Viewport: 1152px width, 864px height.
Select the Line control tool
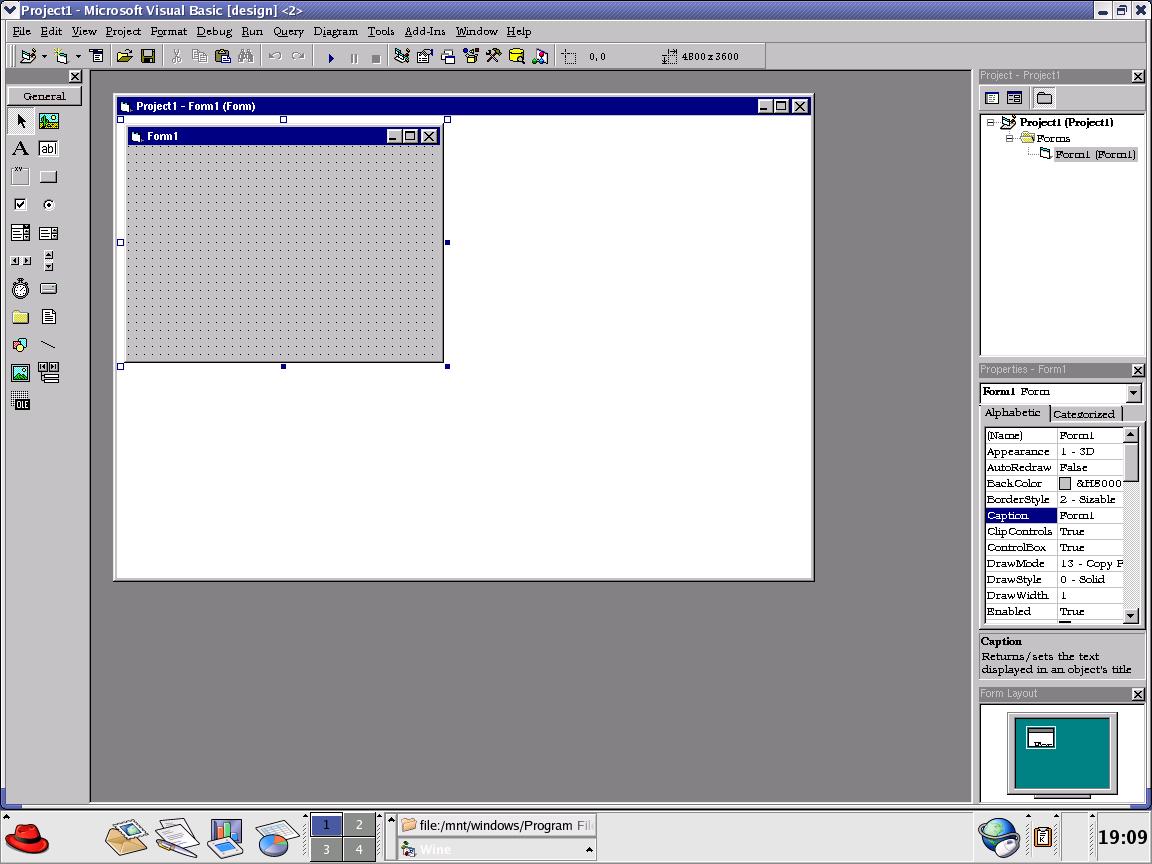(x=48, y=345)
